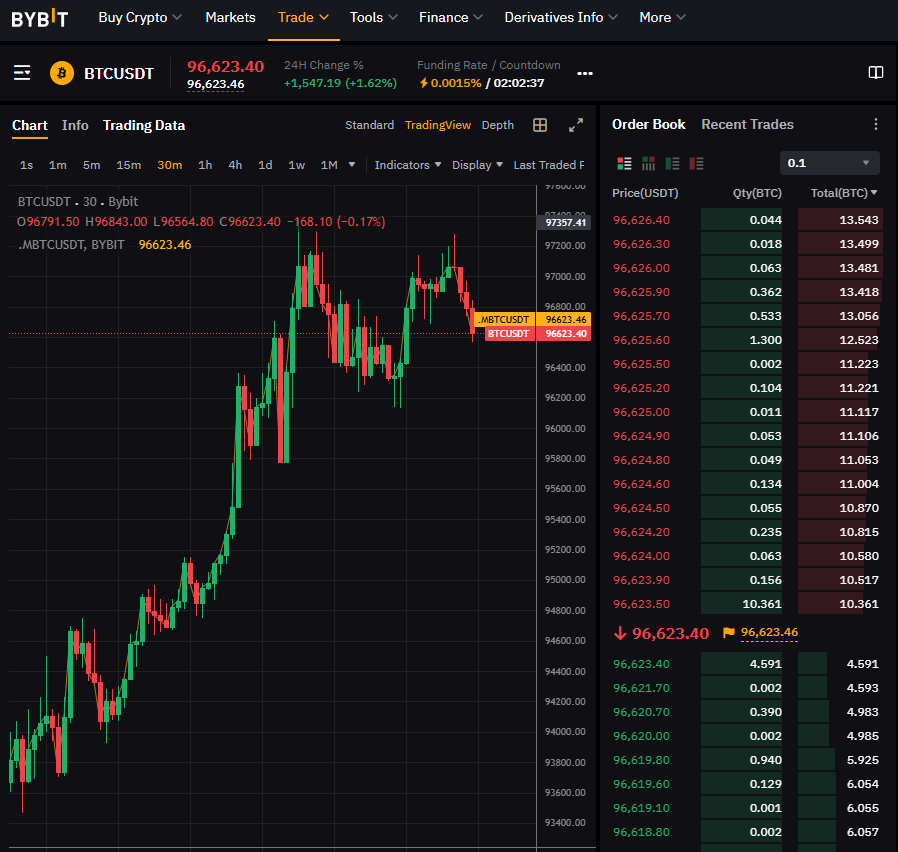Screen dimensions: 898x852
Task: Show asks only order book view
Action: 696,164
